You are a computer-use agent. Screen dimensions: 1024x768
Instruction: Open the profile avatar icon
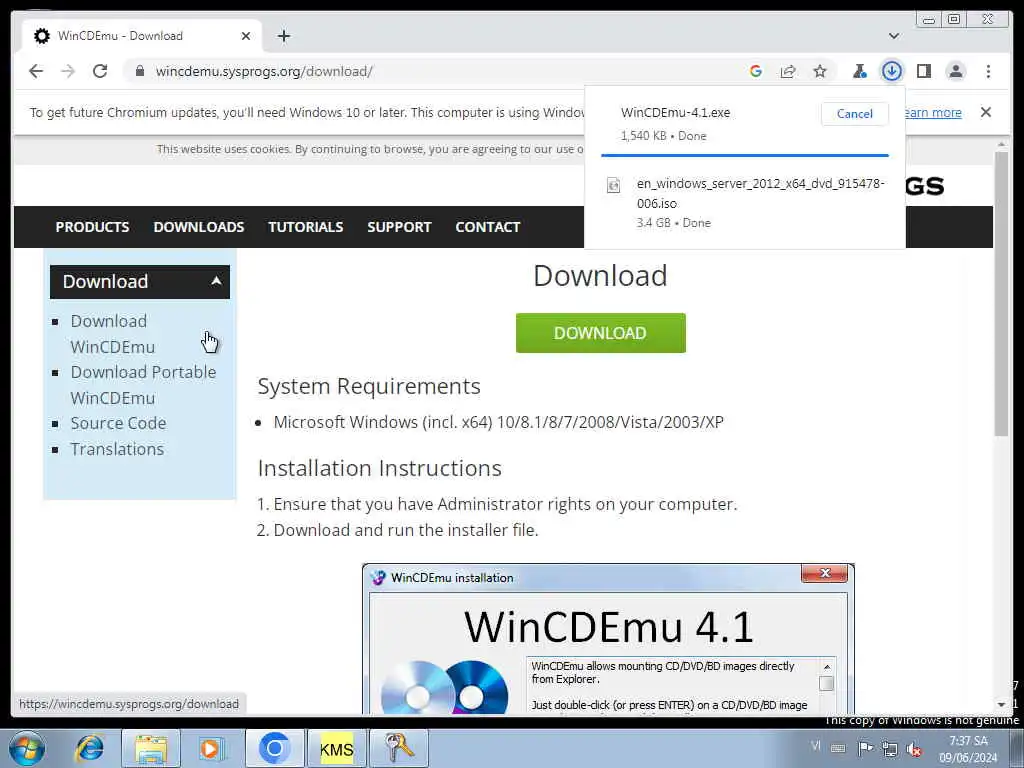pyautogui.click(x=955, y=71)
